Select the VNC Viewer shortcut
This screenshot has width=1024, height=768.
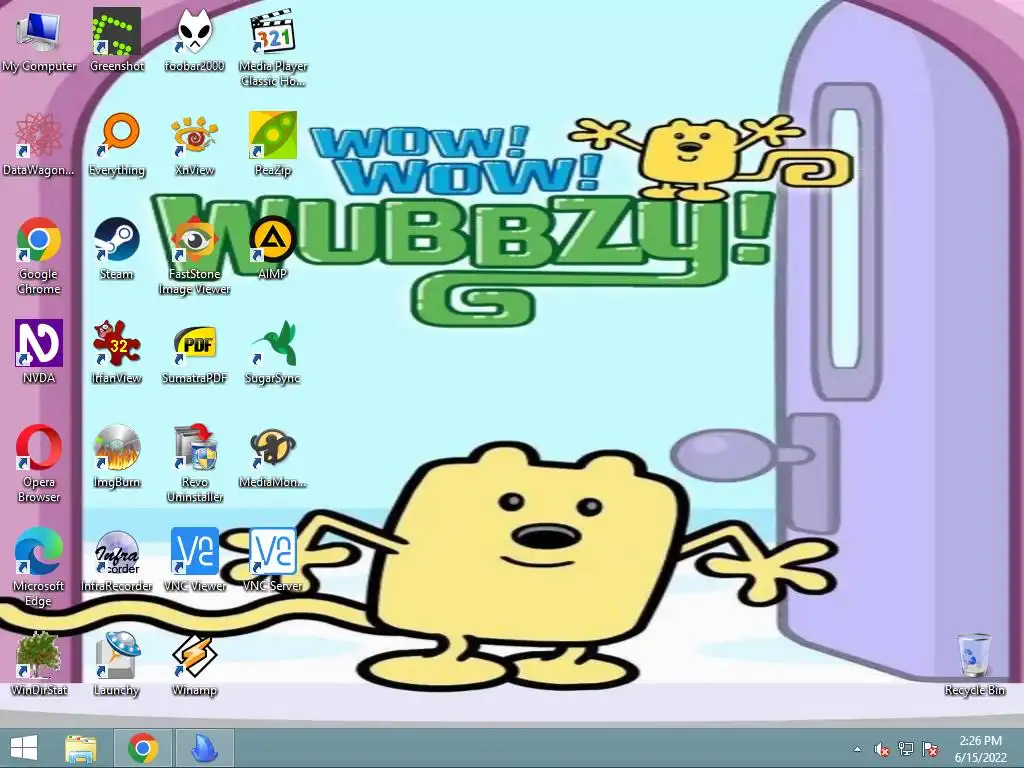point(195,561)
